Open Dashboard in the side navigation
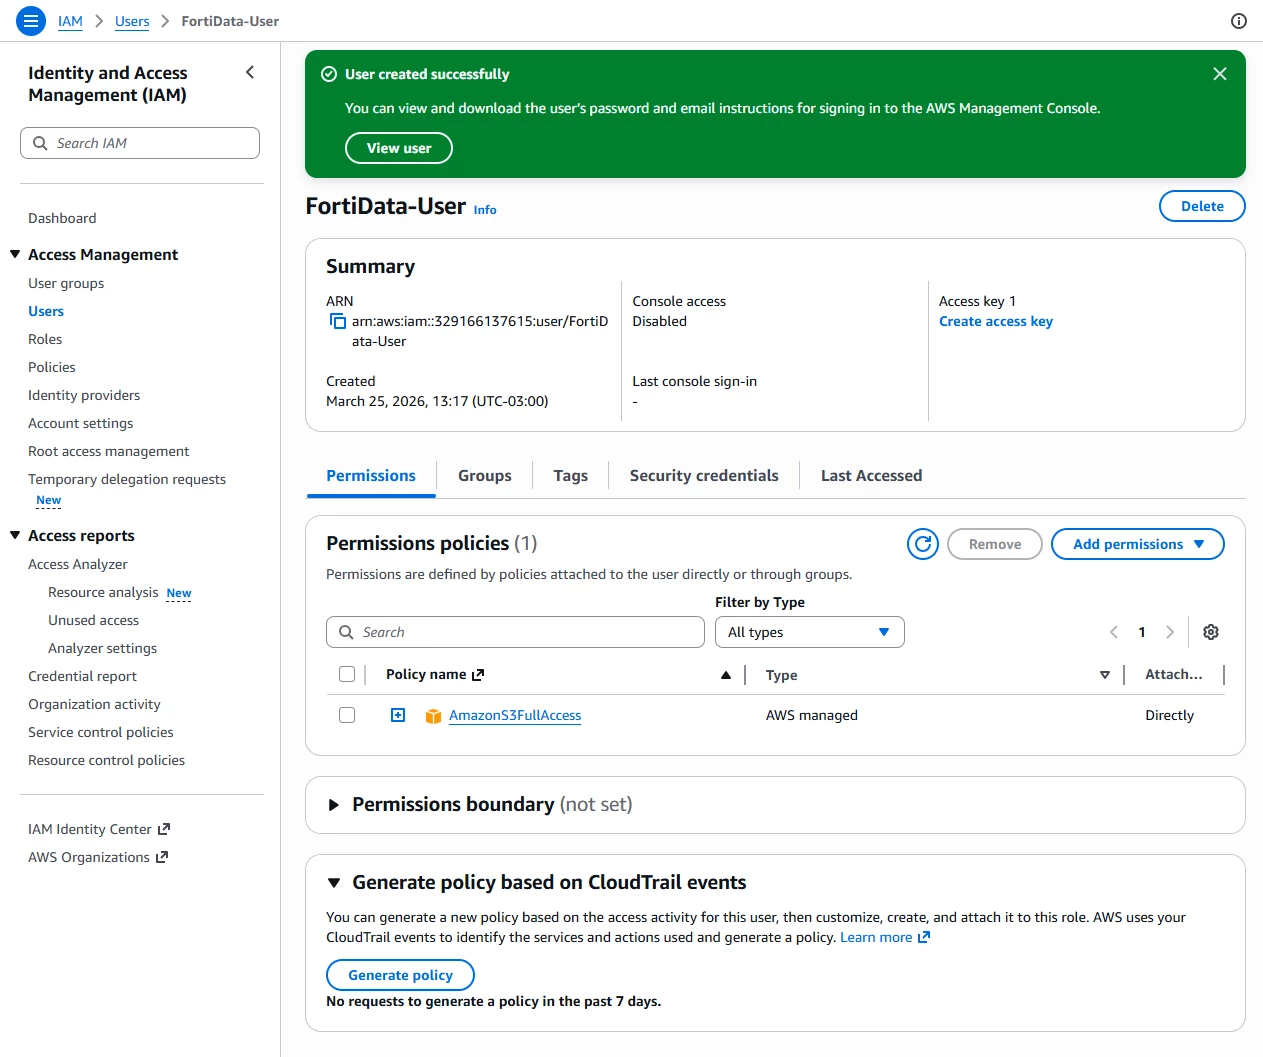This screenshot has width=1263, height=1057. point(62,218)
